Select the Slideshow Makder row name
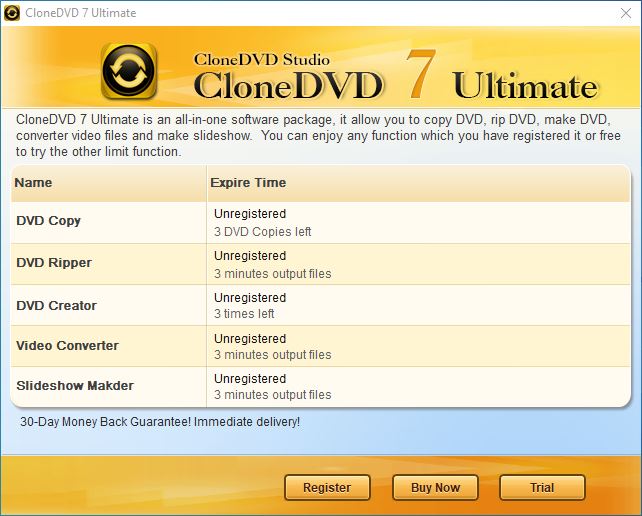The image size is (642, 516). [75, 386]
